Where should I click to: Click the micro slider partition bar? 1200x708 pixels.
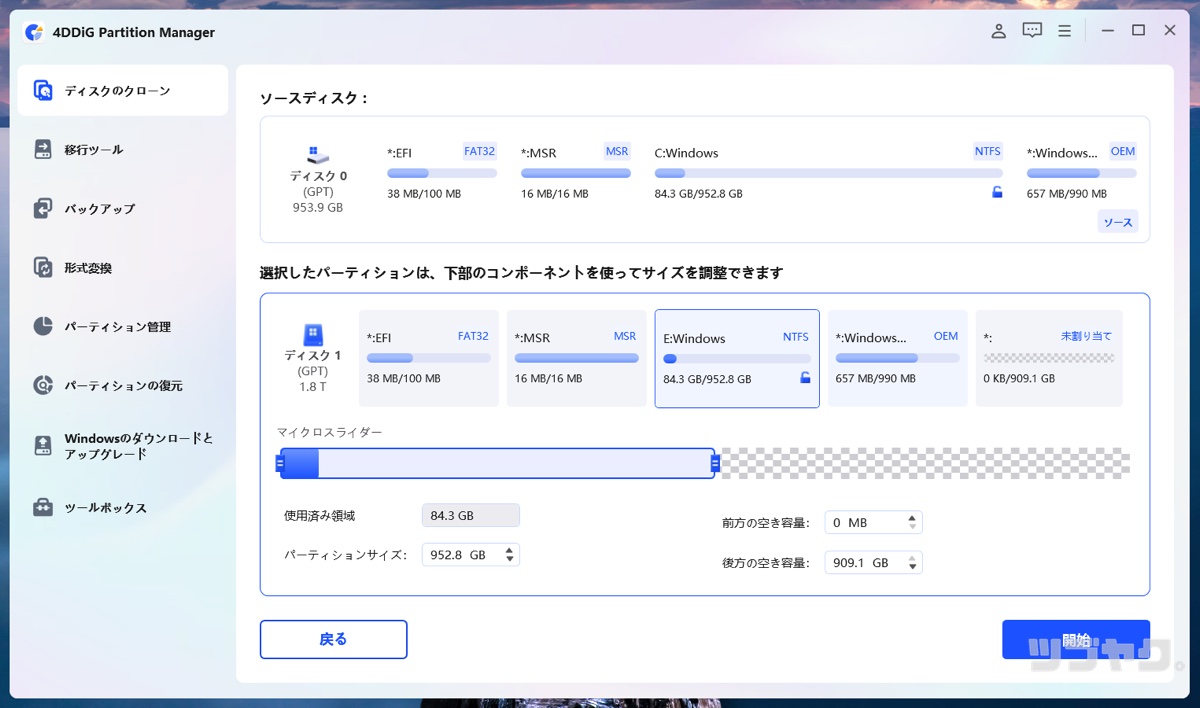pos(497,463)
